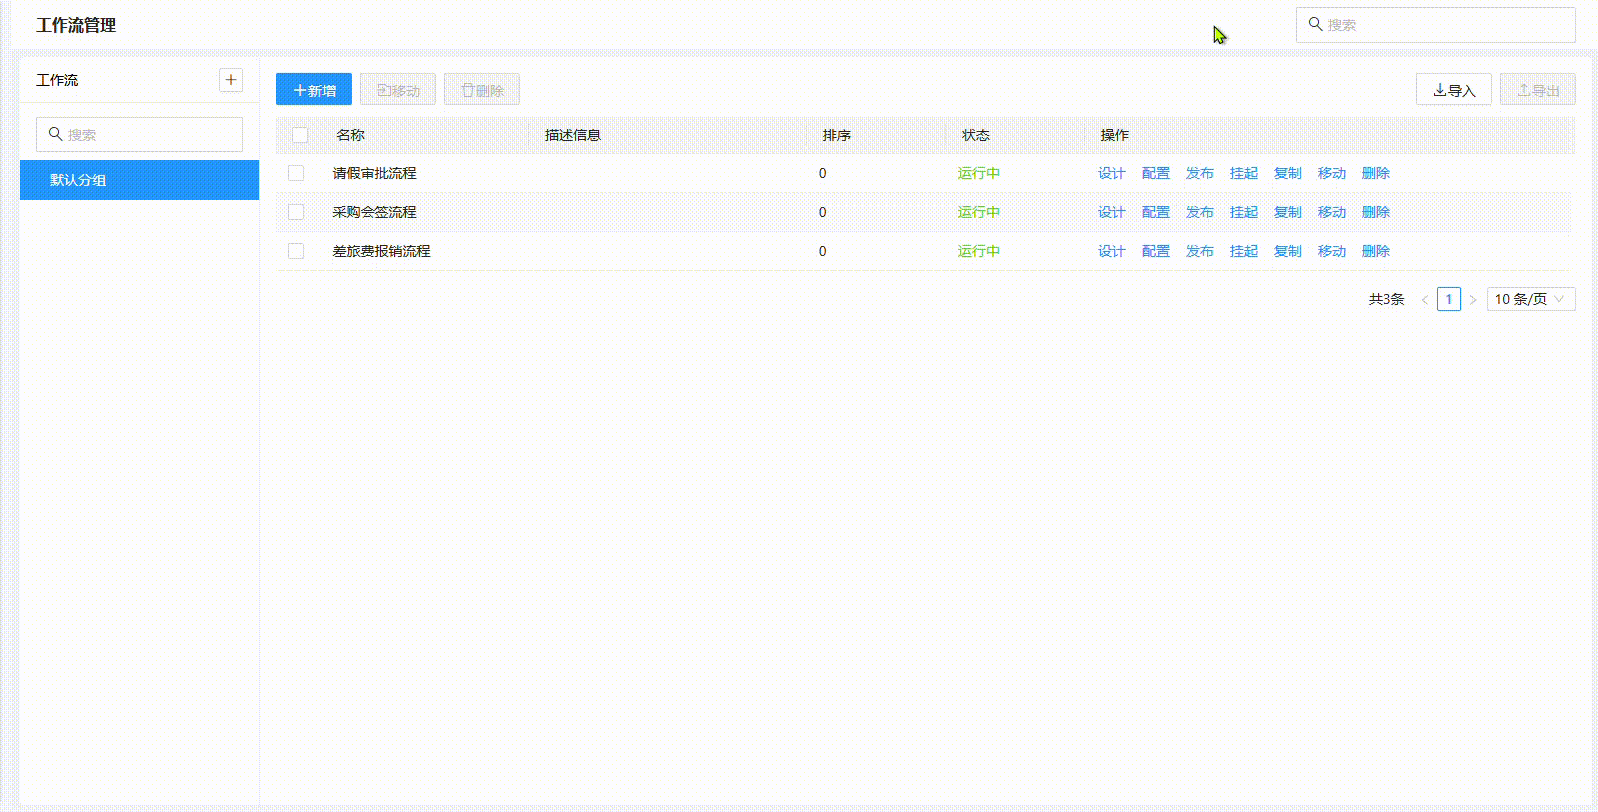Click 挂起 for 请假审批流程

point(1243,173)
